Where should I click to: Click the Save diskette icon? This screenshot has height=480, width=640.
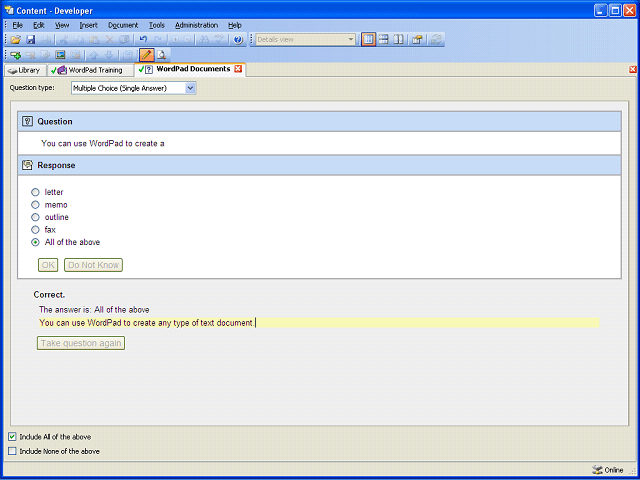[x=31, y=40]
